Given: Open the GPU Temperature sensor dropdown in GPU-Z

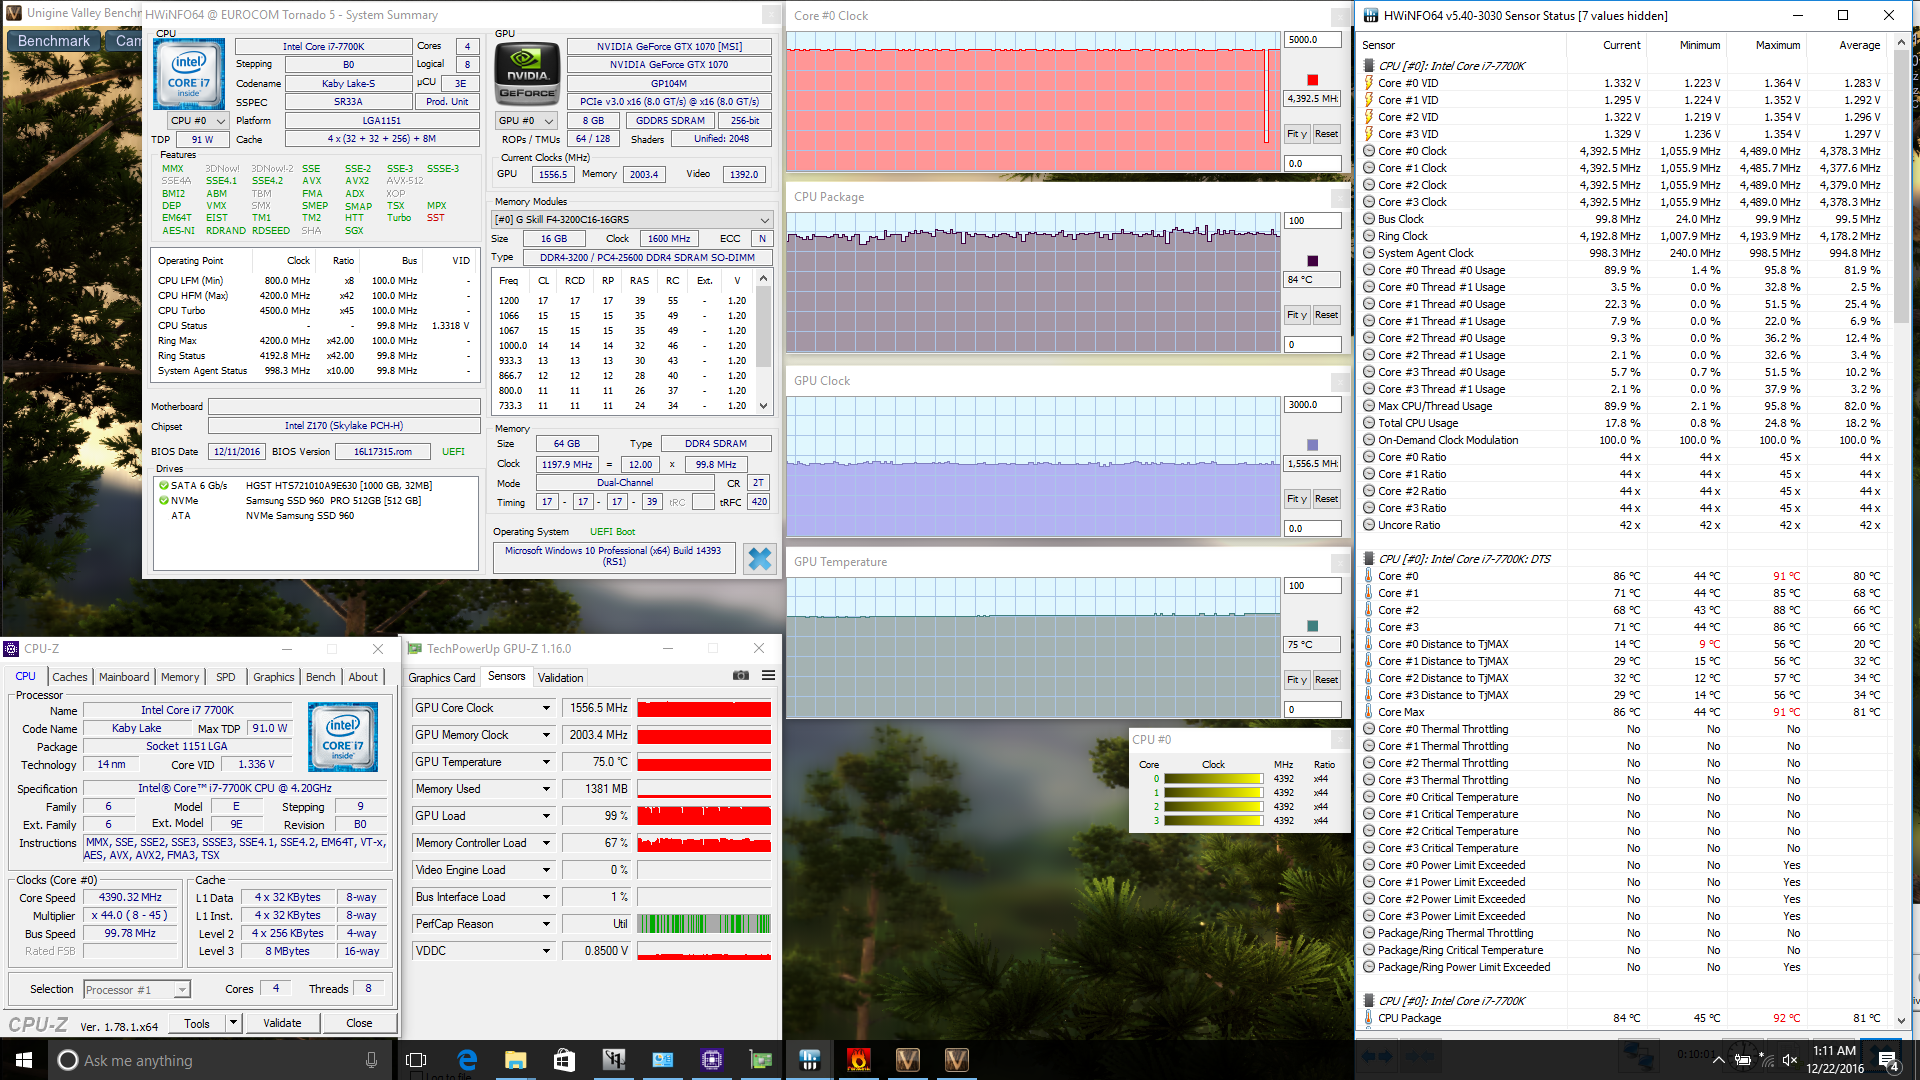Looking at the screenshot, I should coord(546,762).
